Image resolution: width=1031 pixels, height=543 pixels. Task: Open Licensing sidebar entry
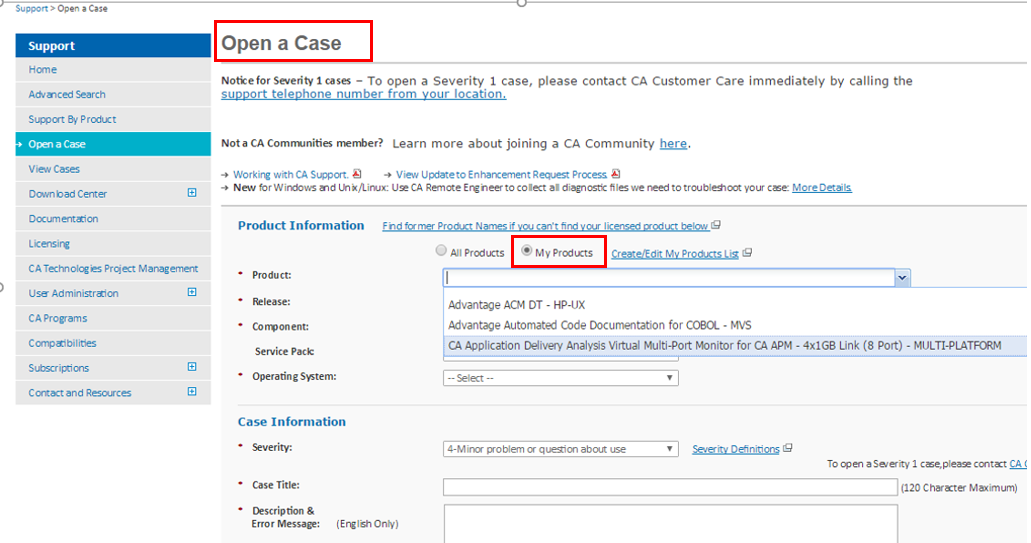(x=113, y=244)
